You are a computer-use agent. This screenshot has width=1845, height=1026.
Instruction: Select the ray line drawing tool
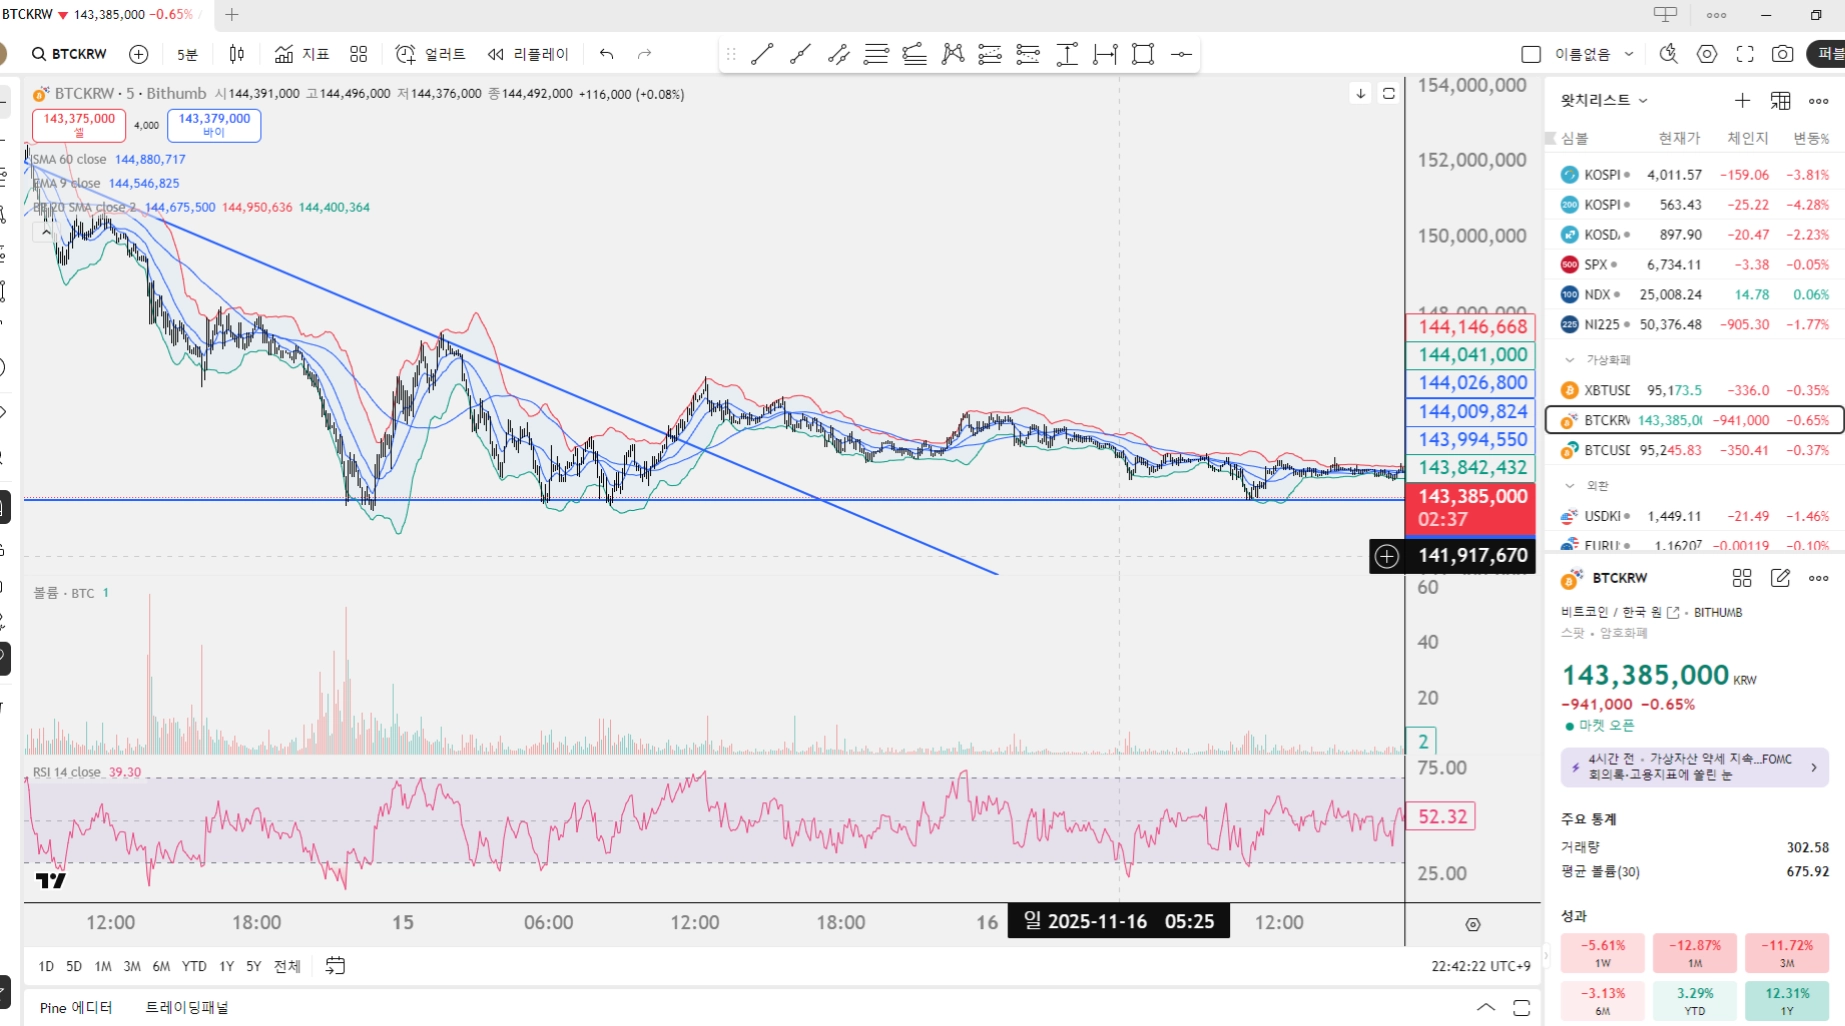click(800, 54)
